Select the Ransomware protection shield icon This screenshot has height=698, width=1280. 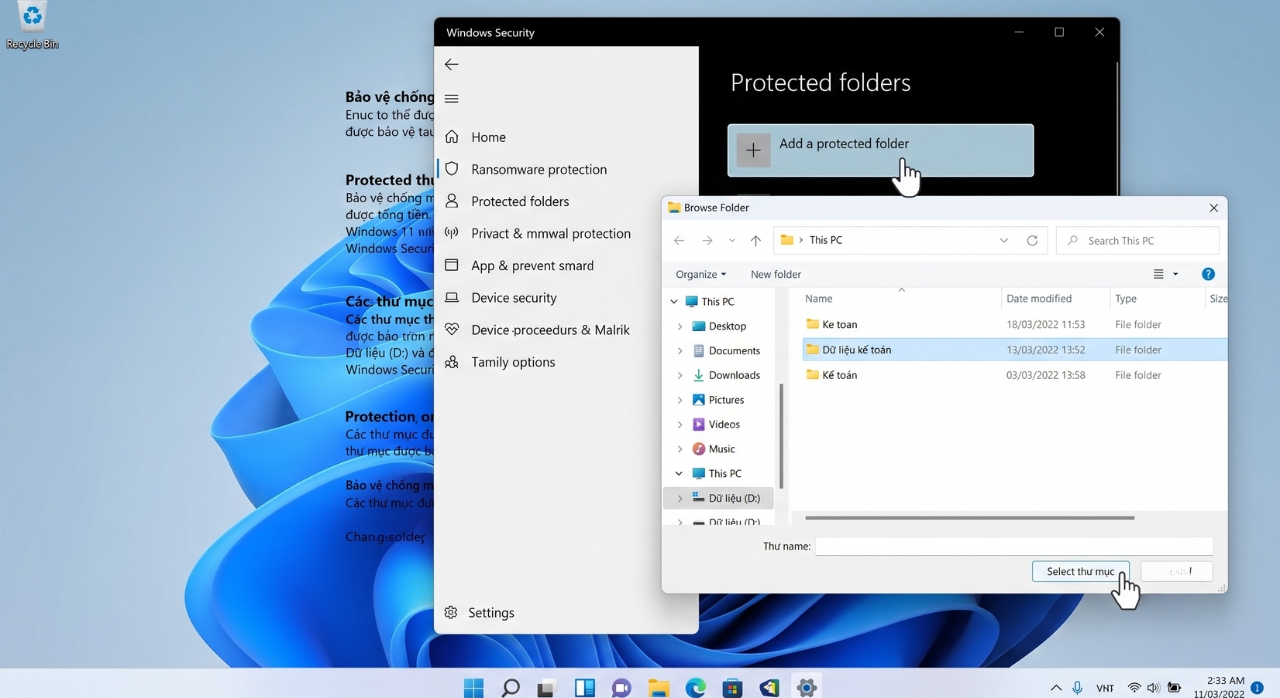[x=451, y=169]
